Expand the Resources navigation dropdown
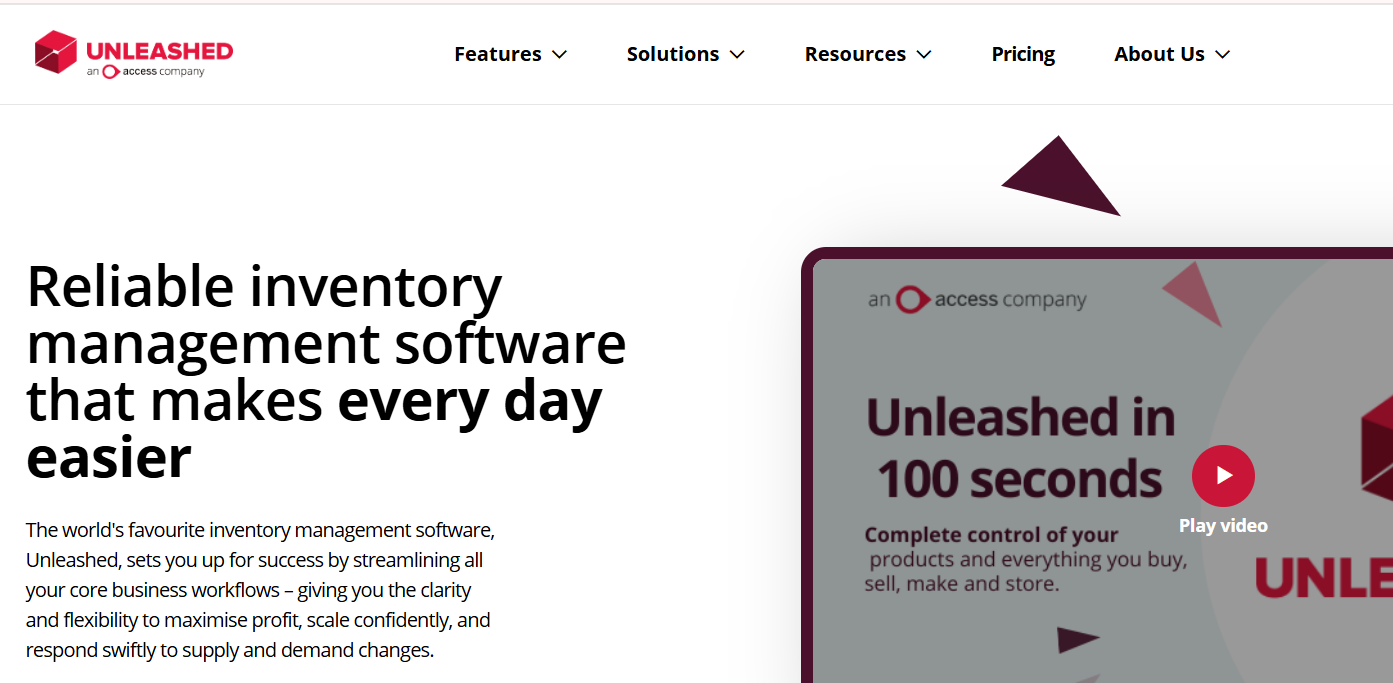The height and width of the screenshot is (683, 1393). click(x=867, y=54)
